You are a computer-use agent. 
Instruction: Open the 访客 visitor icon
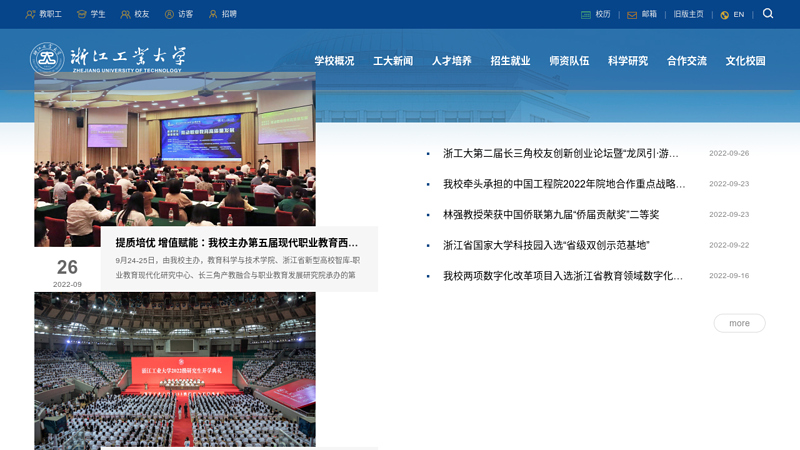(169, 14)
